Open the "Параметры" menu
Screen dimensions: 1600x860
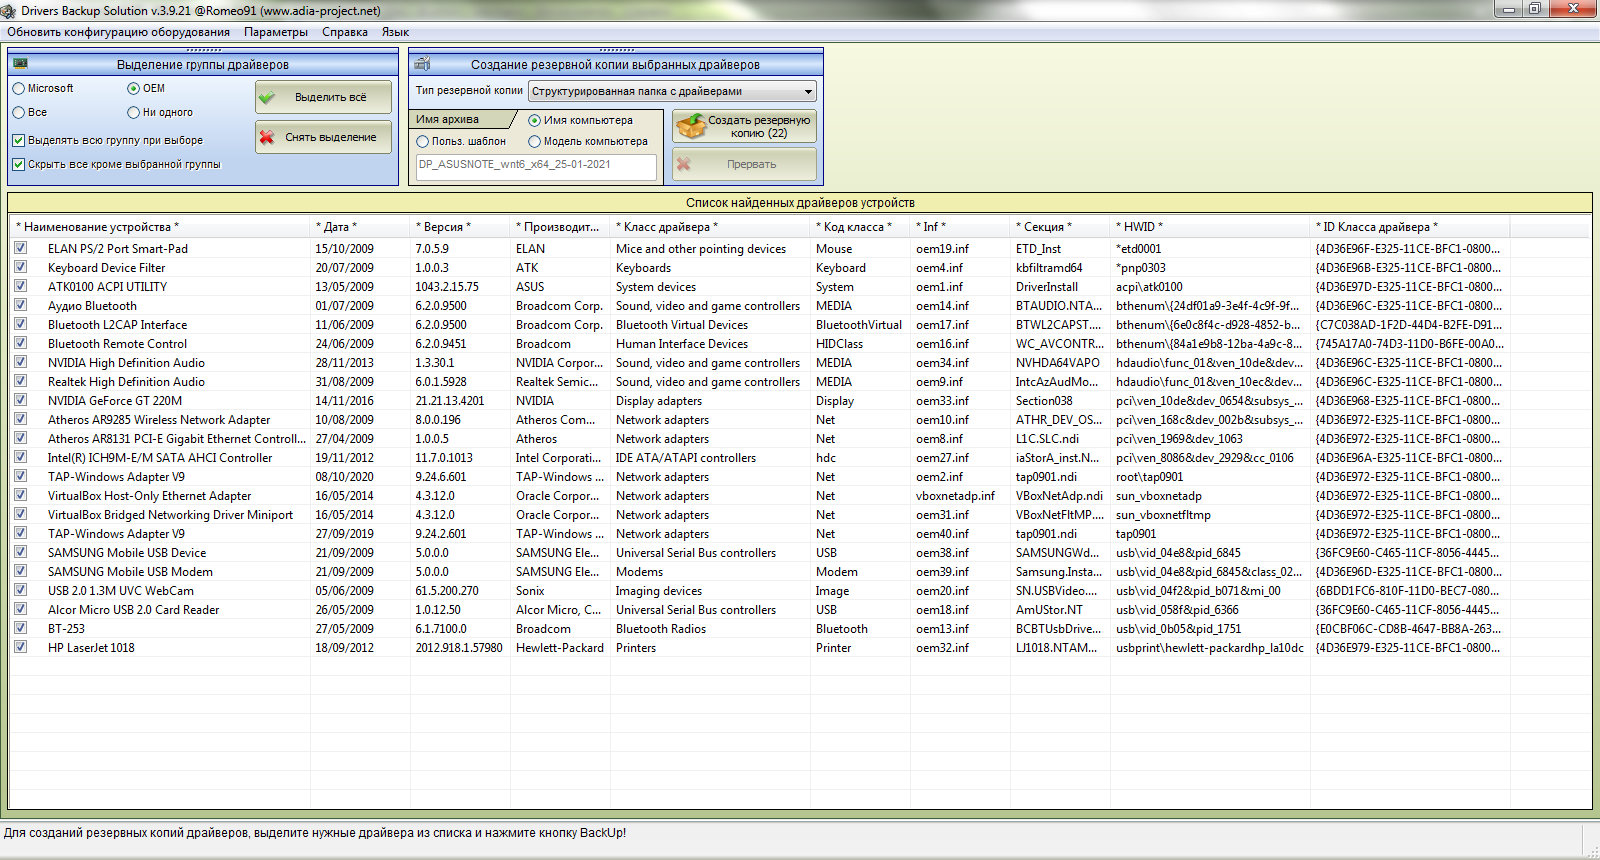[x=275, y=32]
